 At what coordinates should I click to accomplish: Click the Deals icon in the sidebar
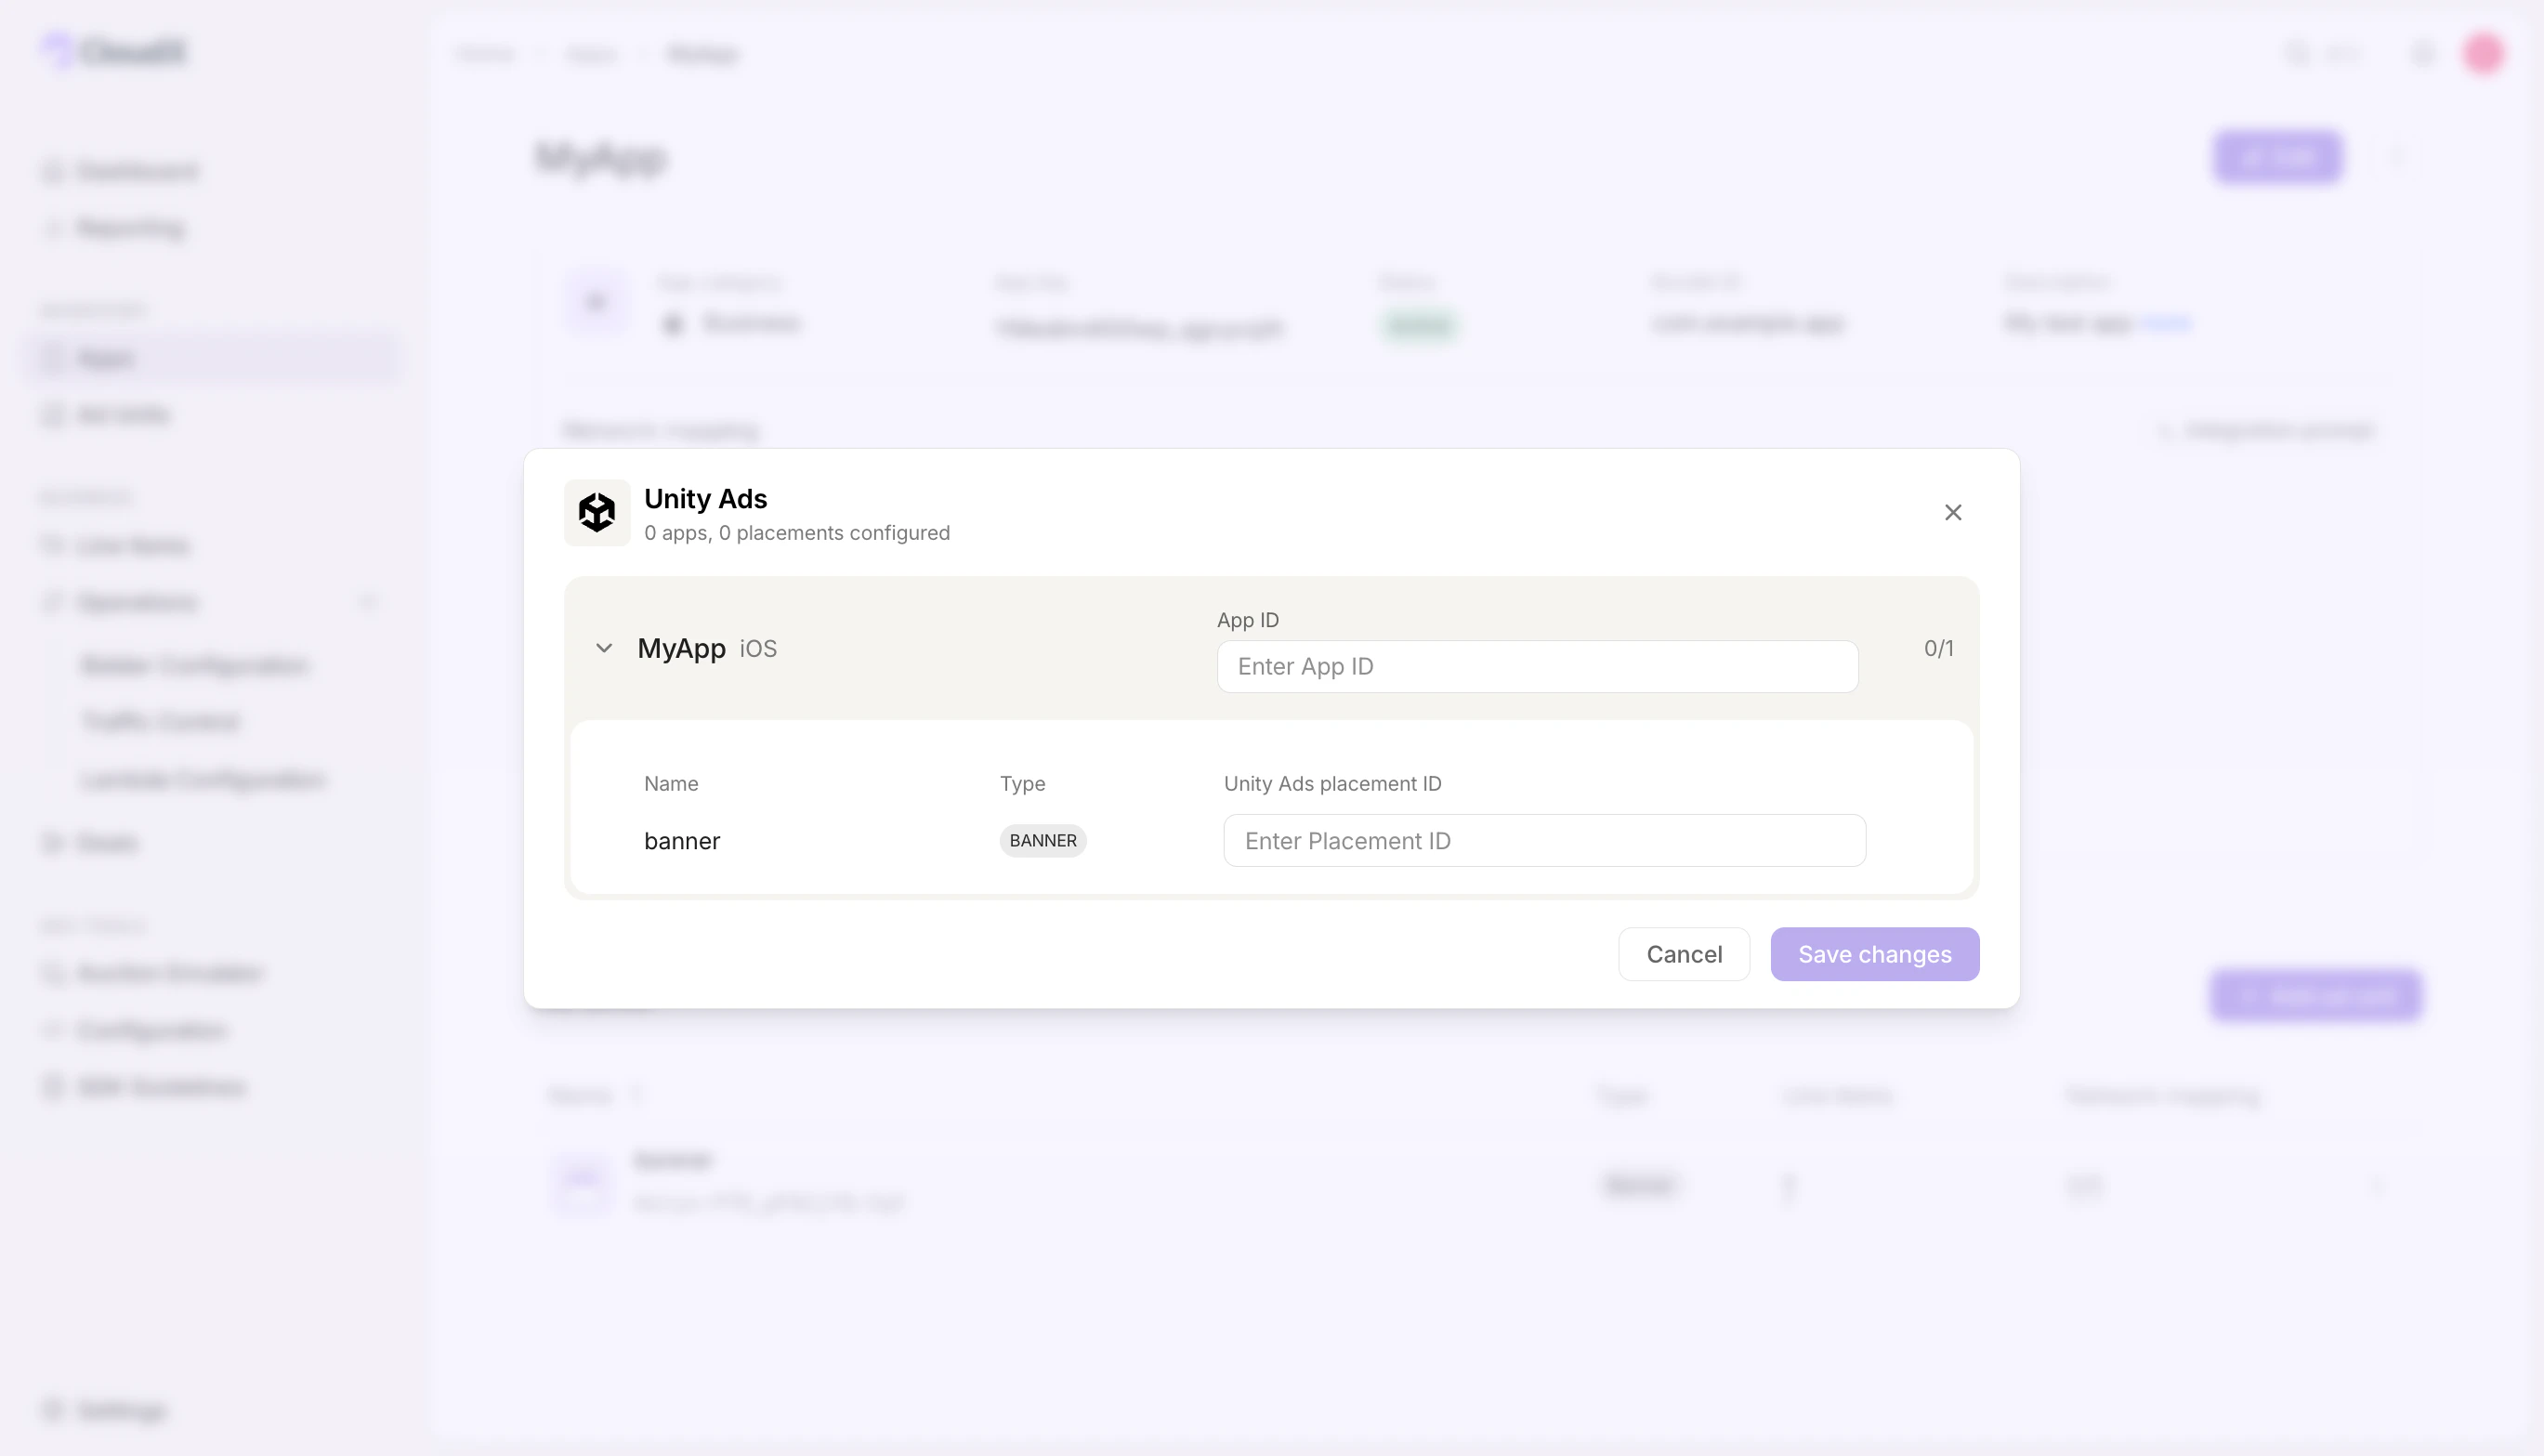pyautogui.click(x=52, y=842)
